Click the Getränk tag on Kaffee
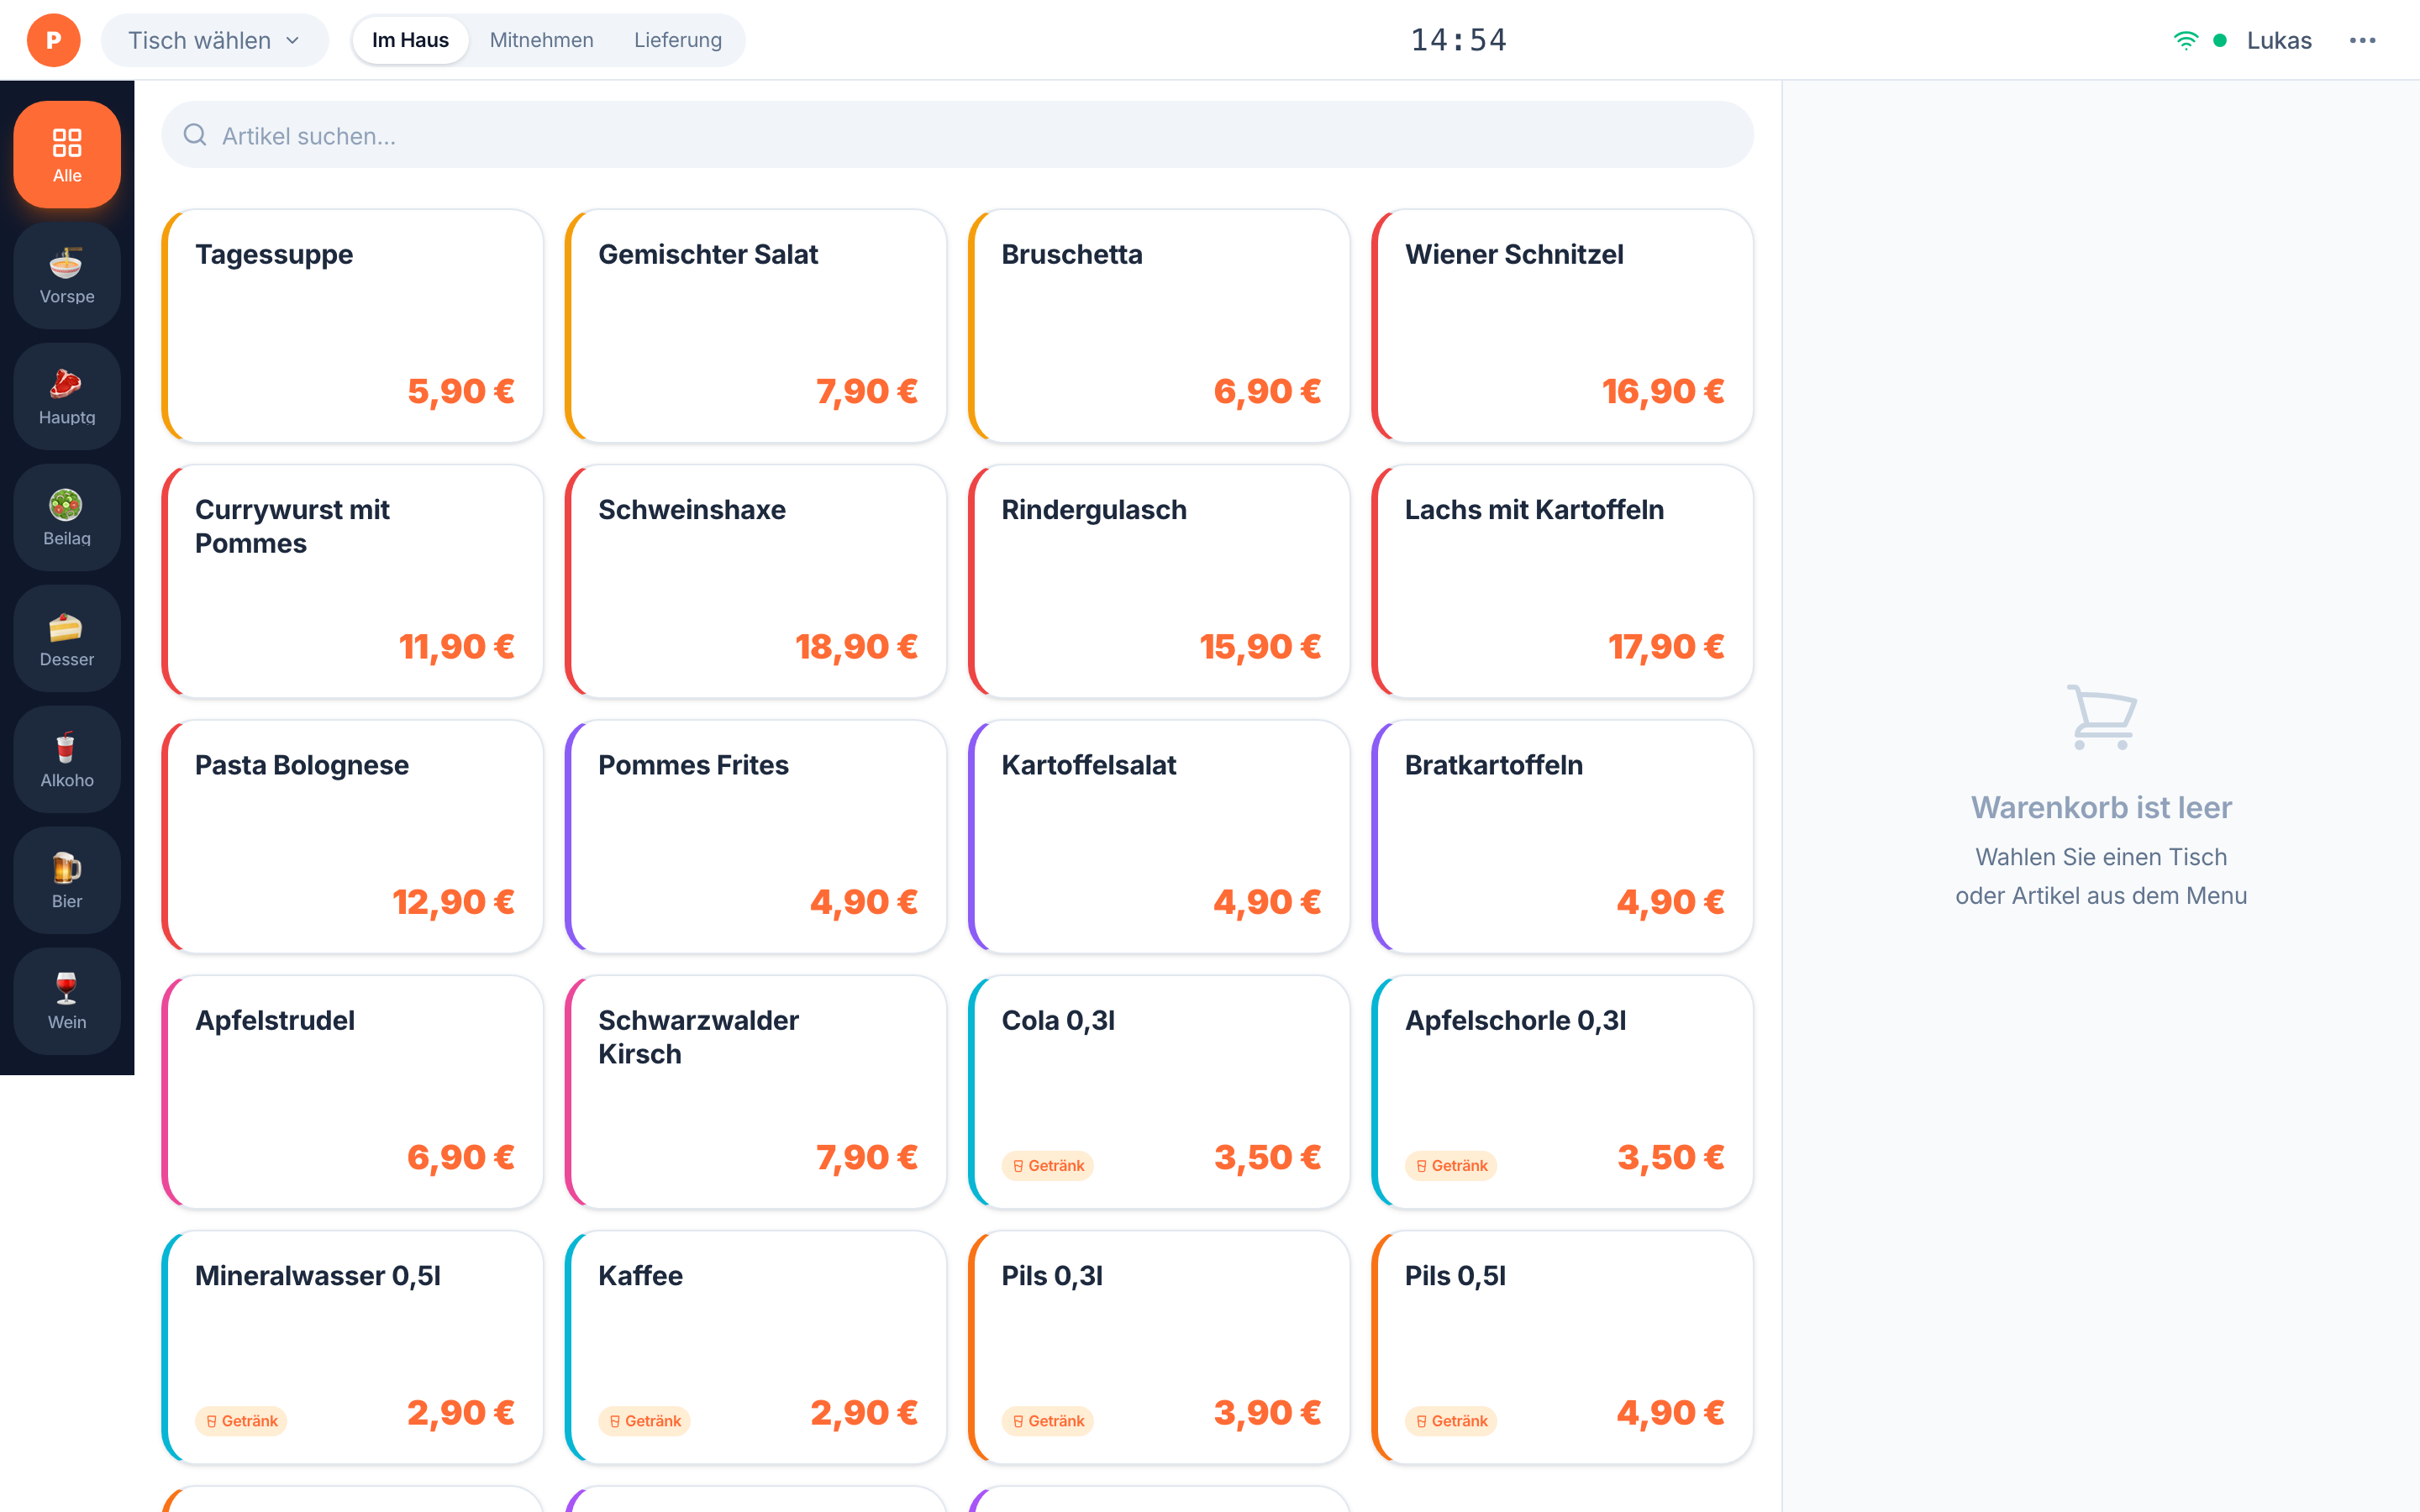This screenshot has width=2420, height=1512. 644,1421
